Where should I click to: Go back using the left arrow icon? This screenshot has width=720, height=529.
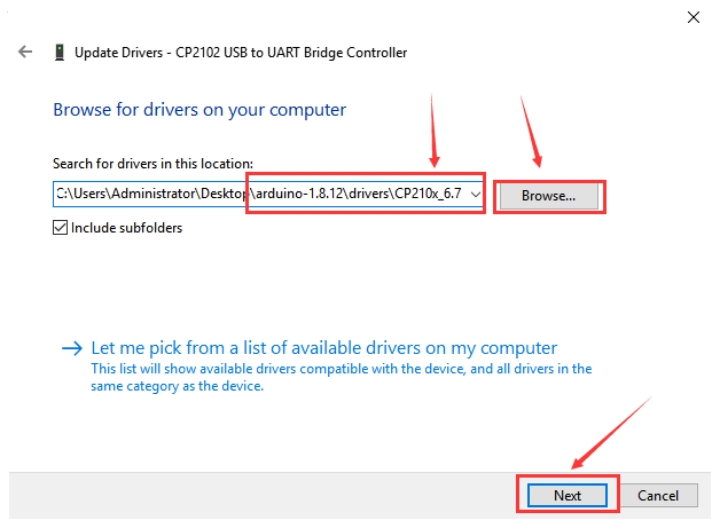(25, 52)
